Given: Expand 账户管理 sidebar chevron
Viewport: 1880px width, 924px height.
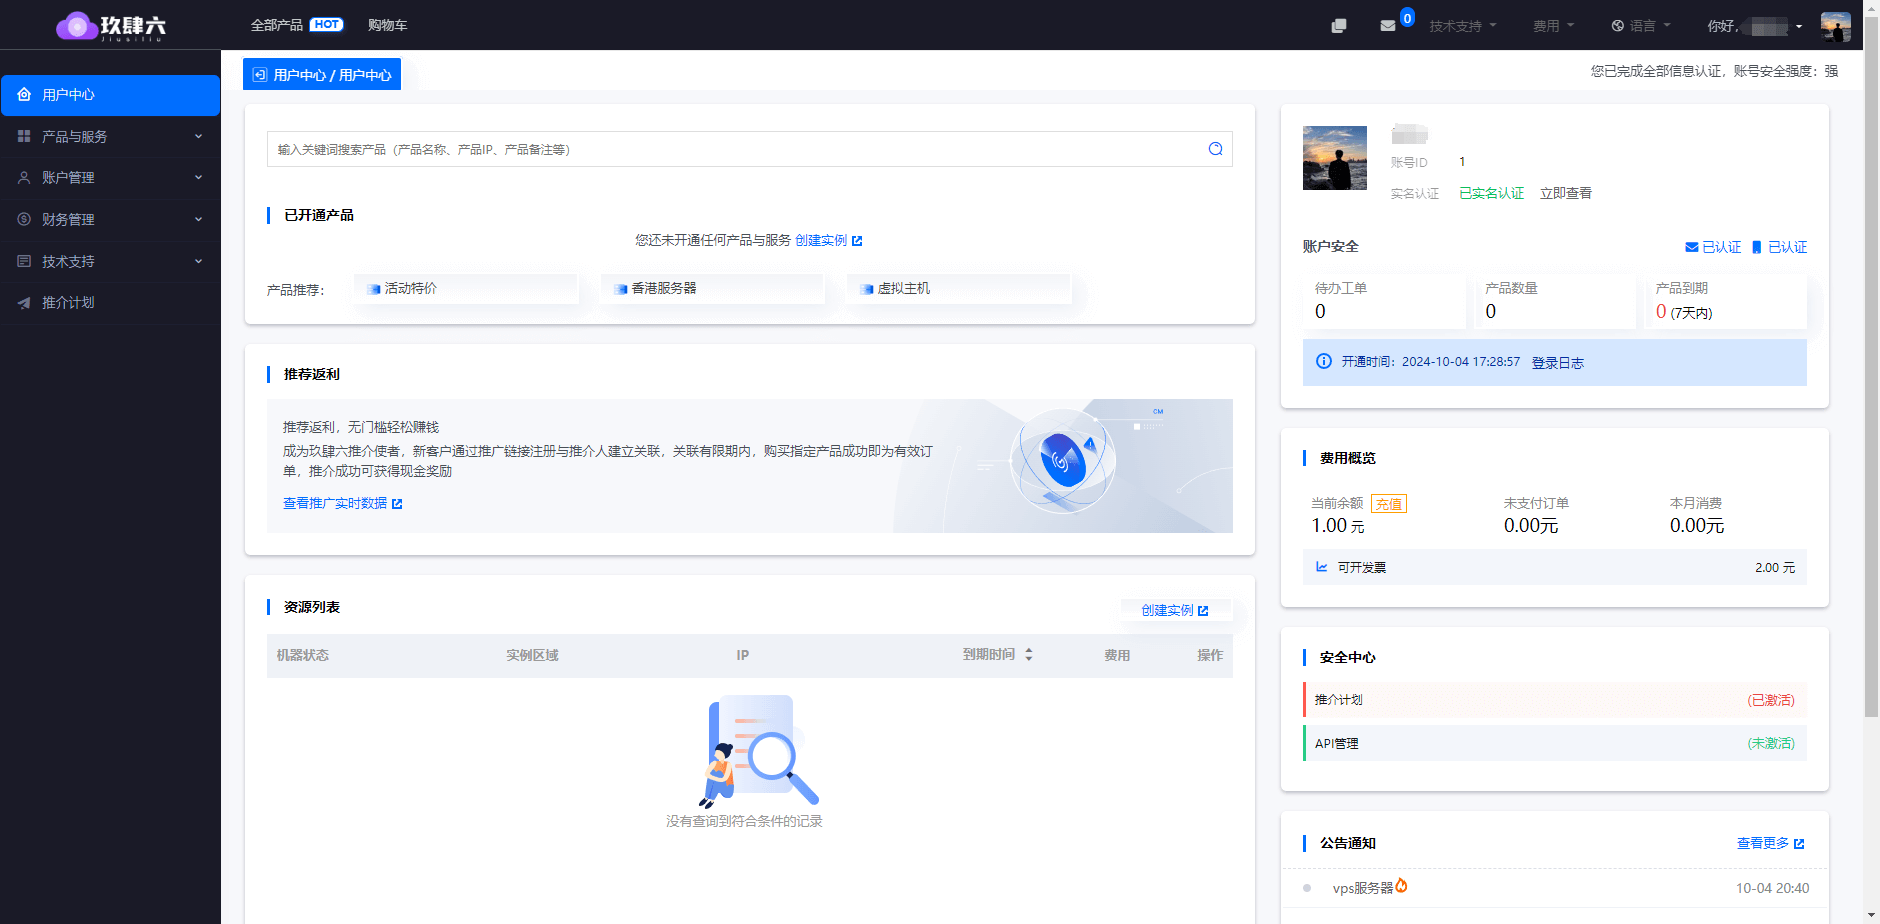Looking at the screenshot, I should [198, 177].
